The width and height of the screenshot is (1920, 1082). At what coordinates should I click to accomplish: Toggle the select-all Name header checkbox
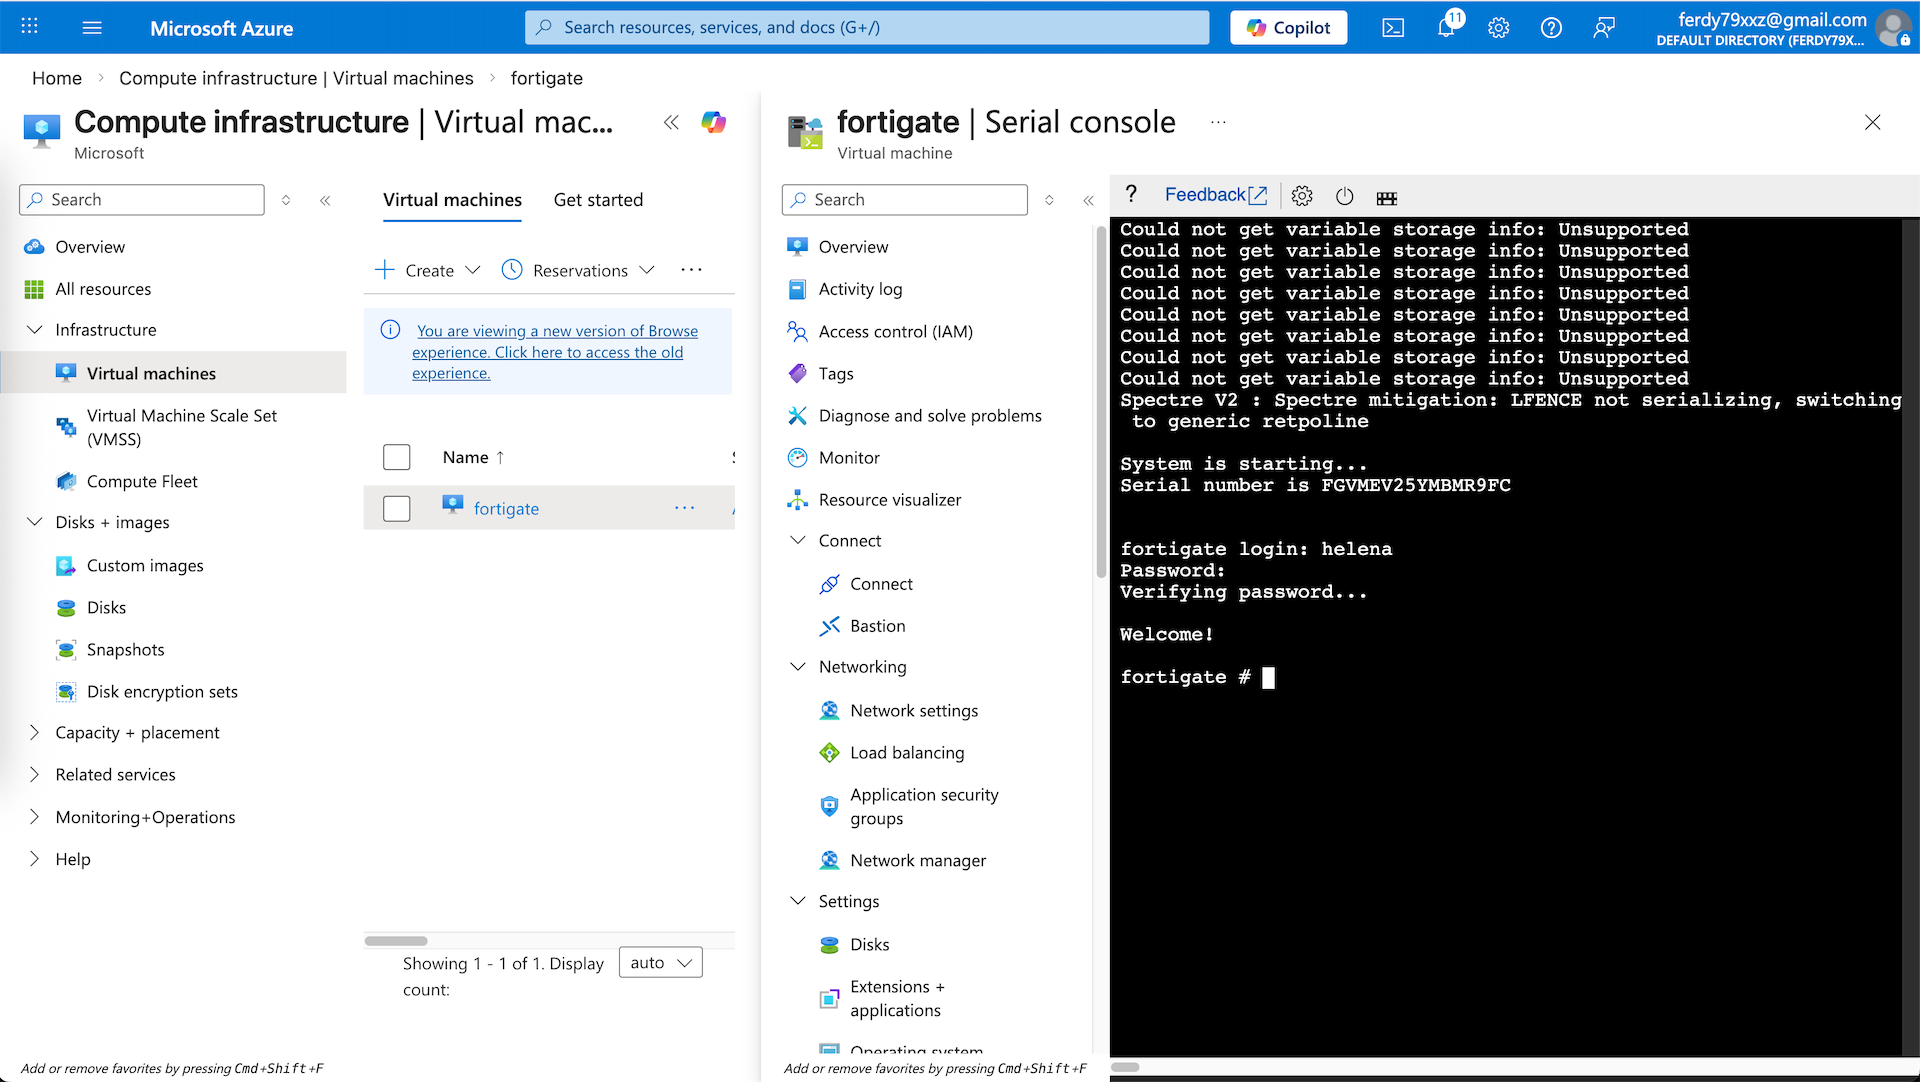(397, 457)
